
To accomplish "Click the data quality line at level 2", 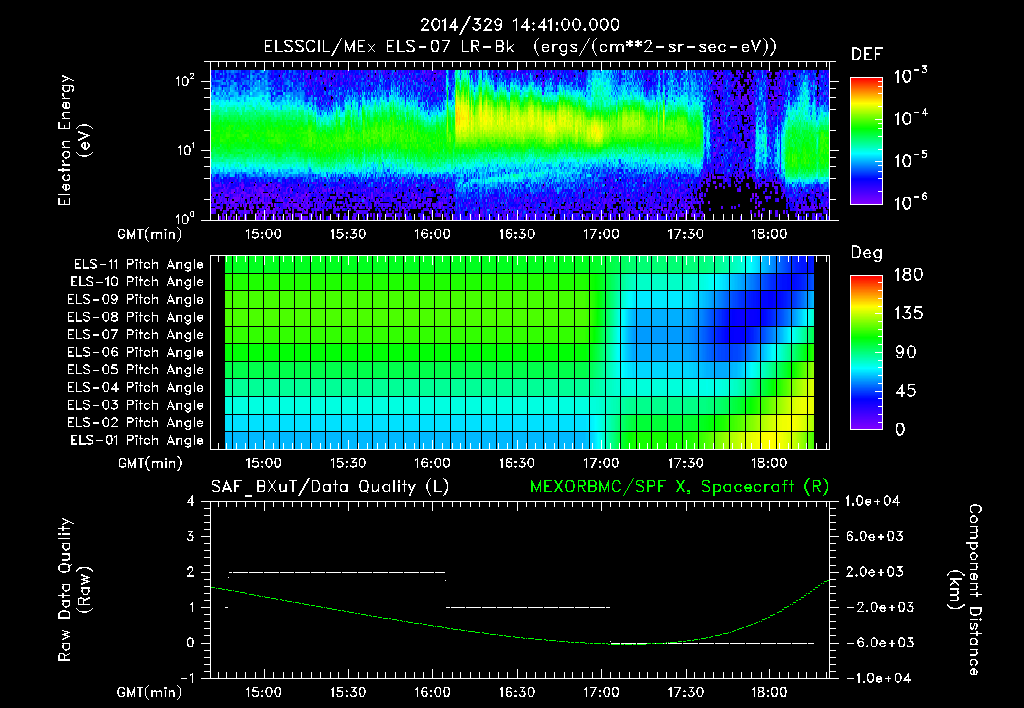I will coord(337,572).
